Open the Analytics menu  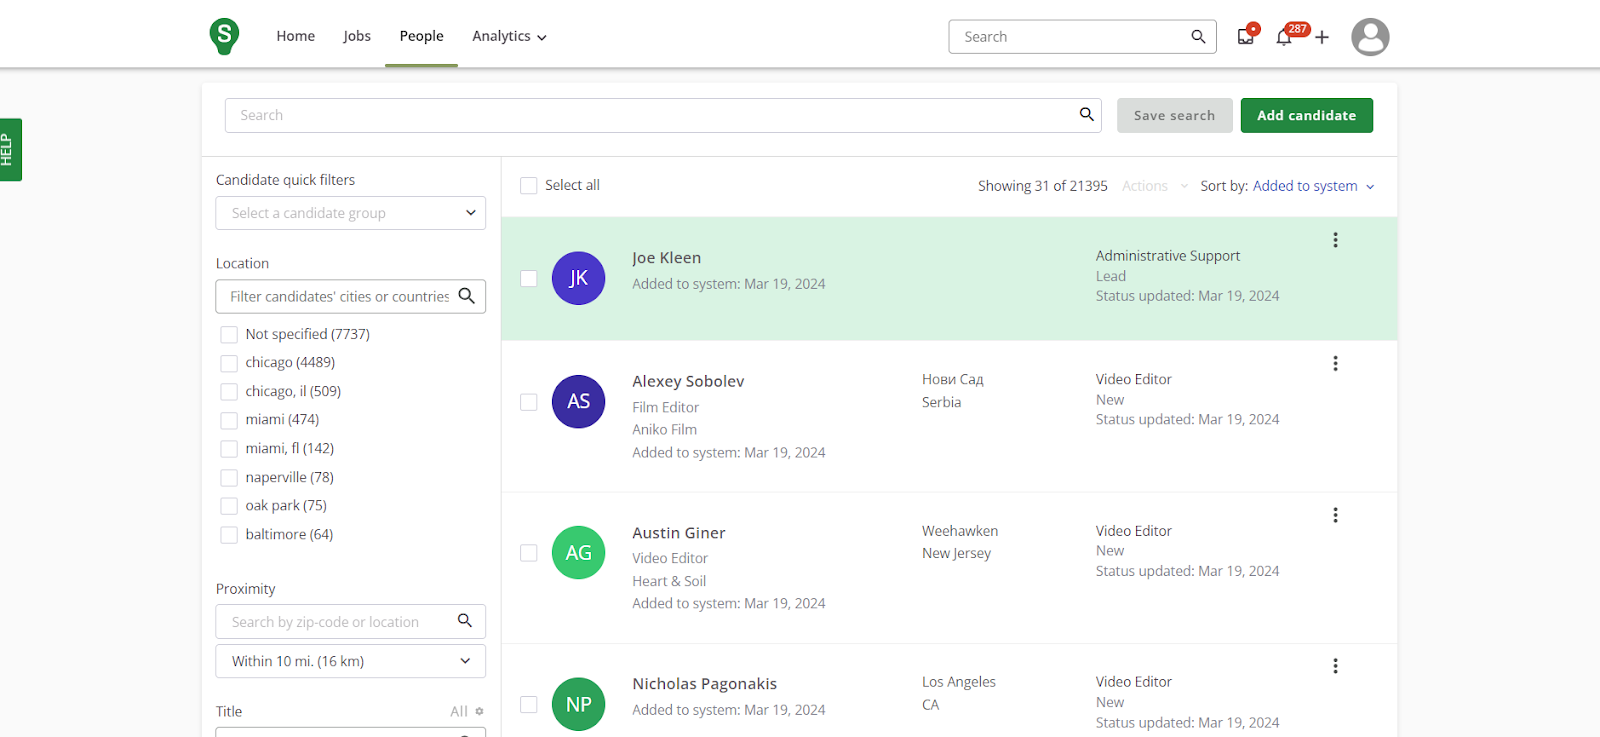[x=509, y=36]
